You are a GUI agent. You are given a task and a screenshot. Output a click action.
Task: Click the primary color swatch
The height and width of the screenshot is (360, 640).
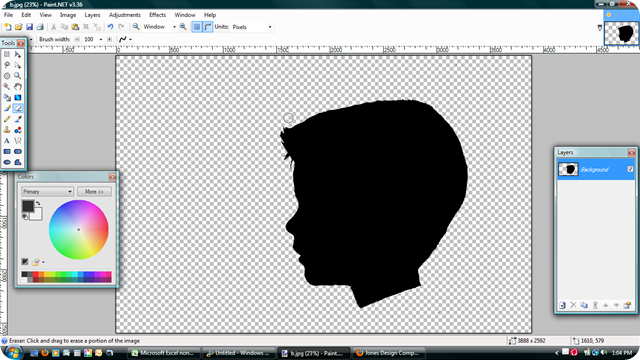28,206
